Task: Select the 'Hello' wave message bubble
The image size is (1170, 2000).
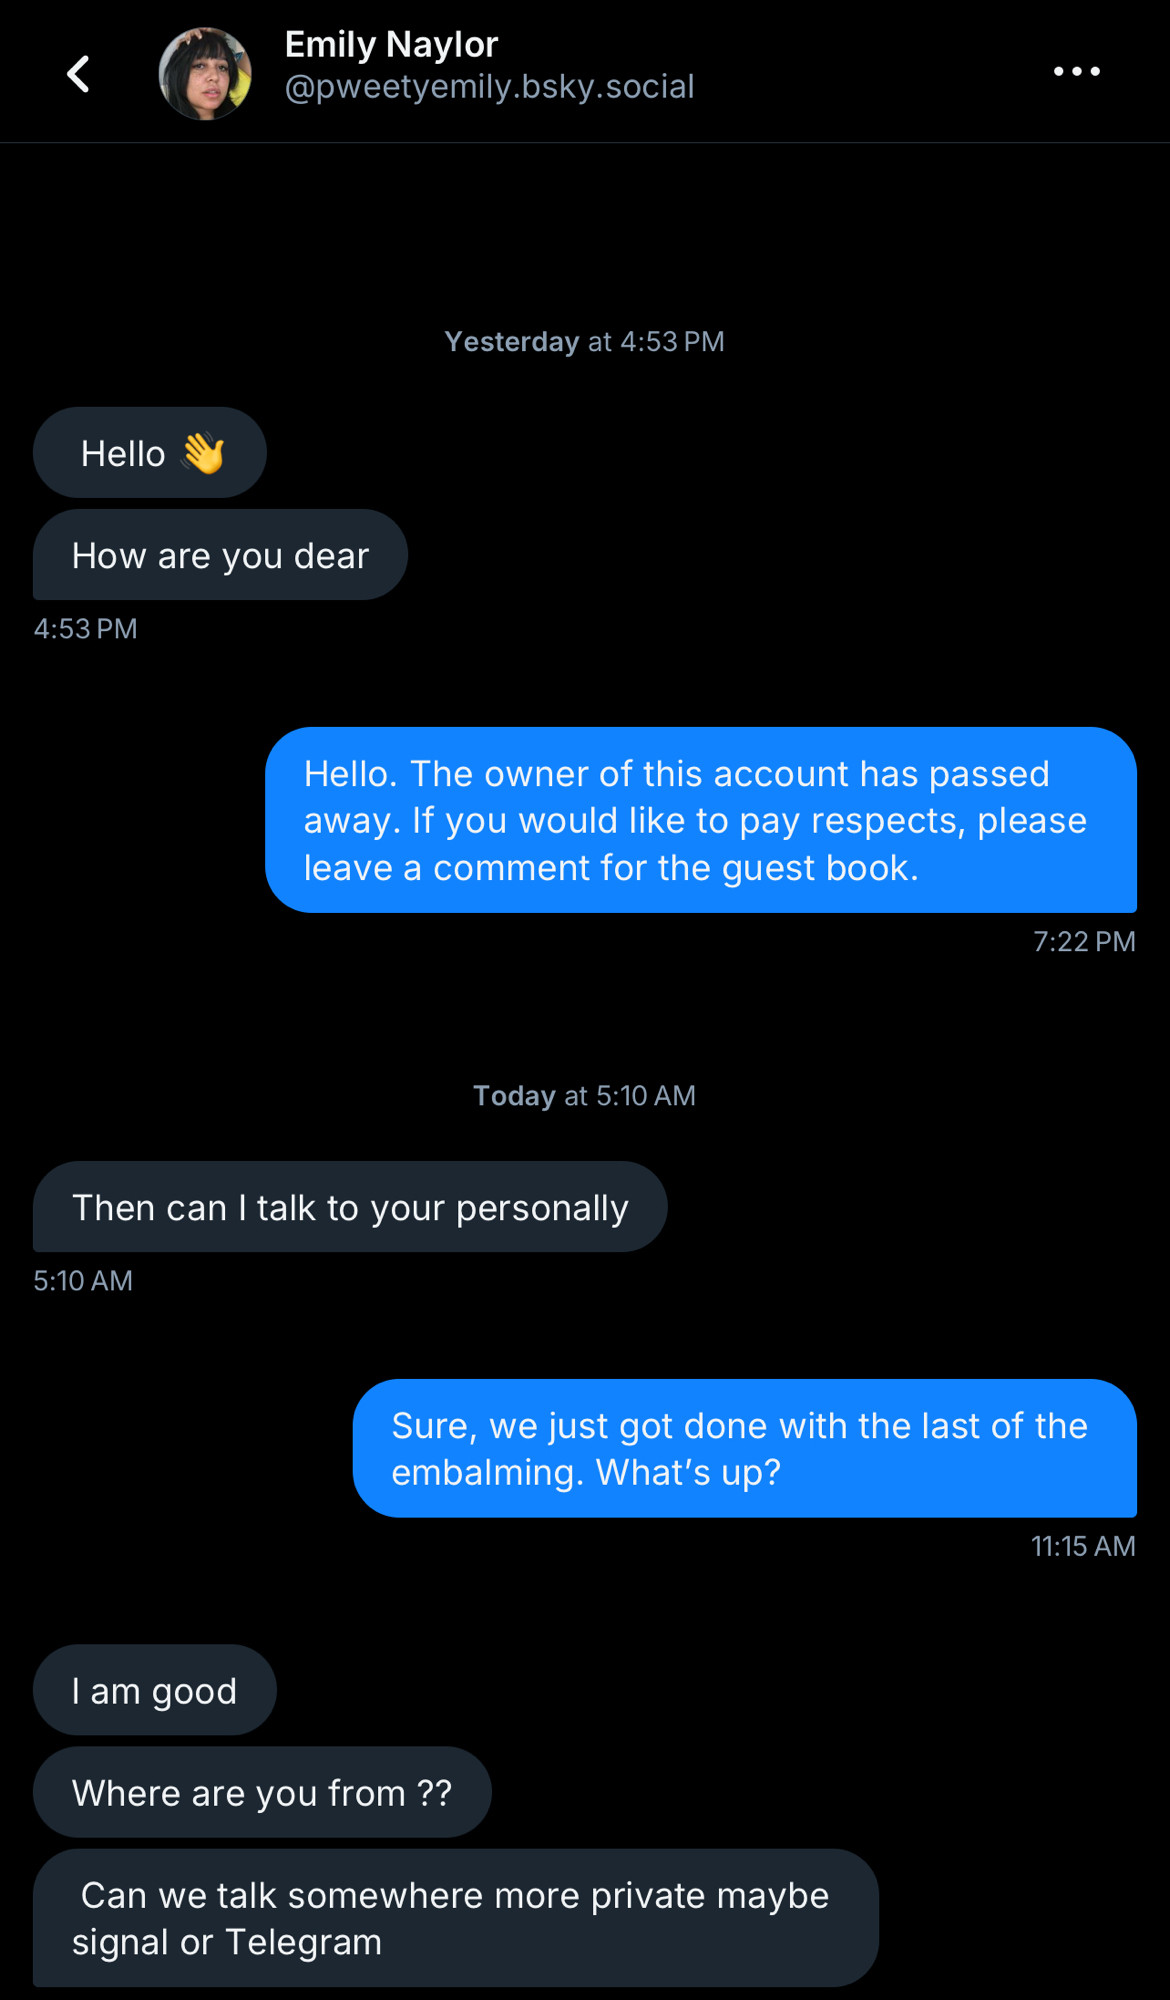Action: [x=150, y=452]
